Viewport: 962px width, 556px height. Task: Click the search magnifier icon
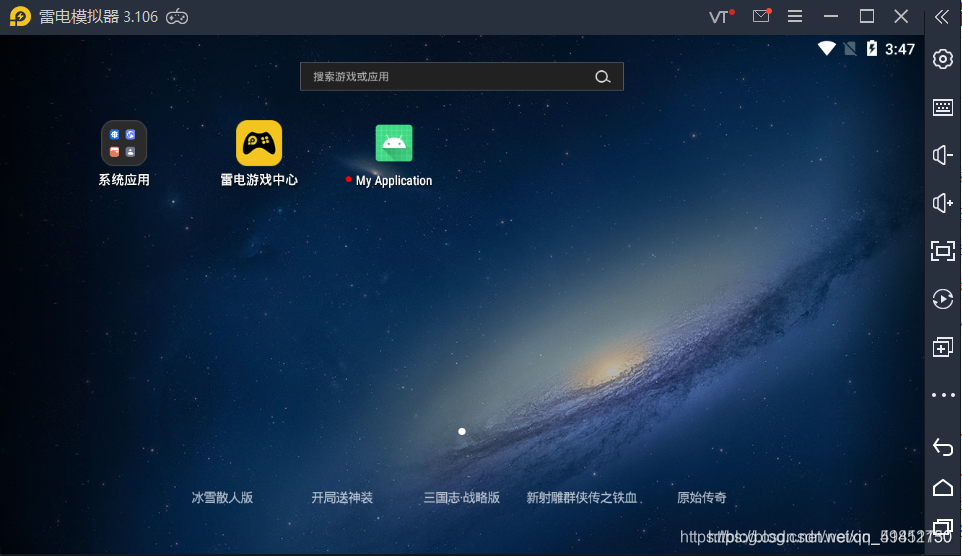[x=602, y=77]
